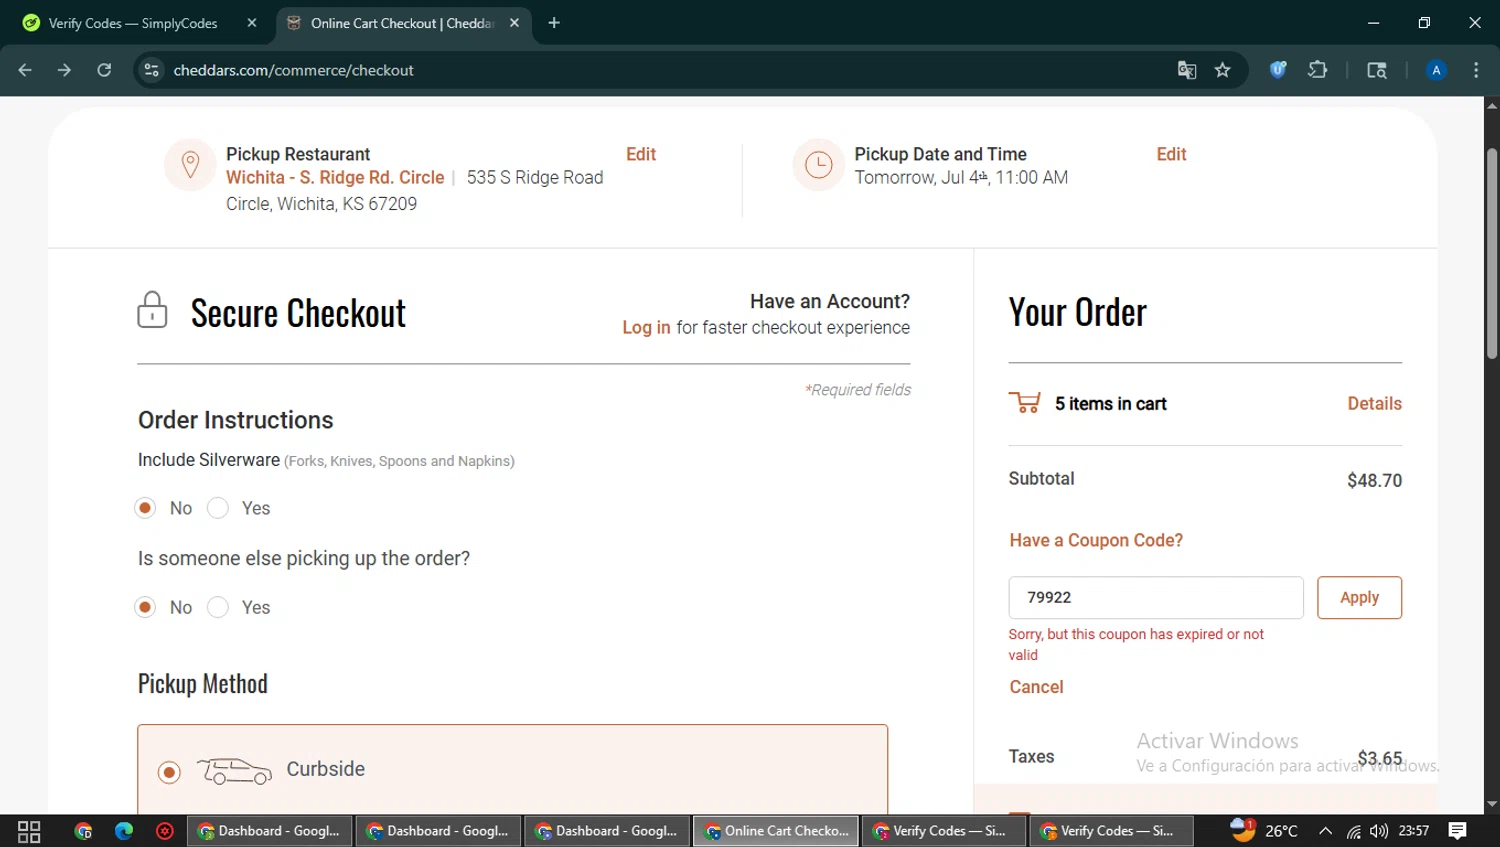The image size is (1500, 847).
Task: Open the Chrome three-dot menu
Action: coord(1476,70)
